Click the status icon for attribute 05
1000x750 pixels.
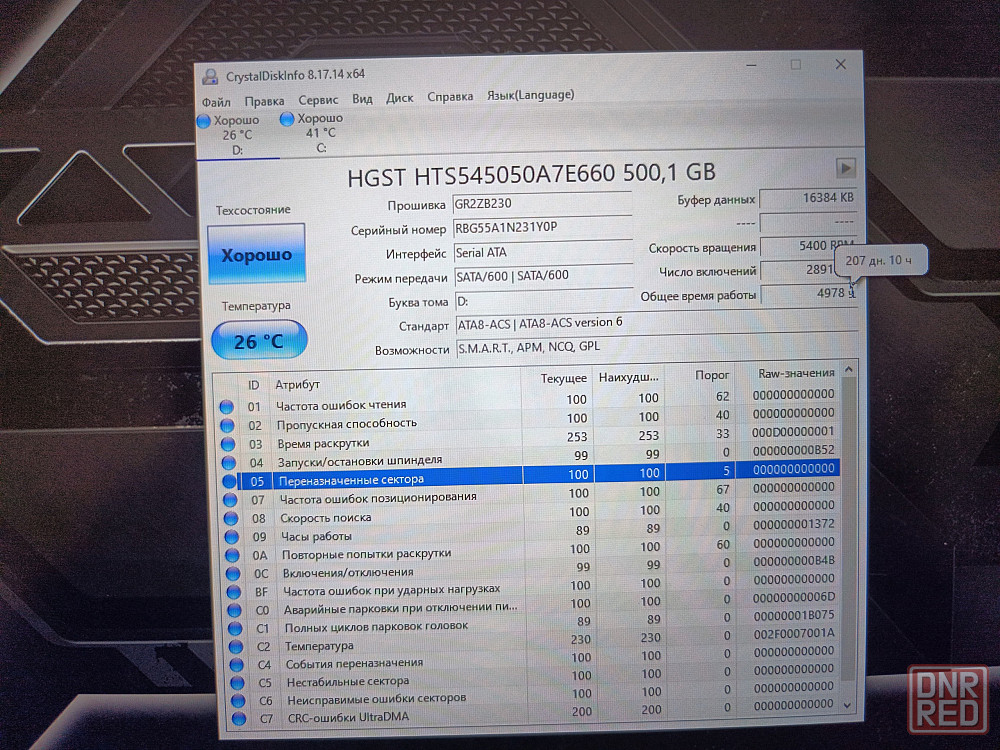click(229, 481)
